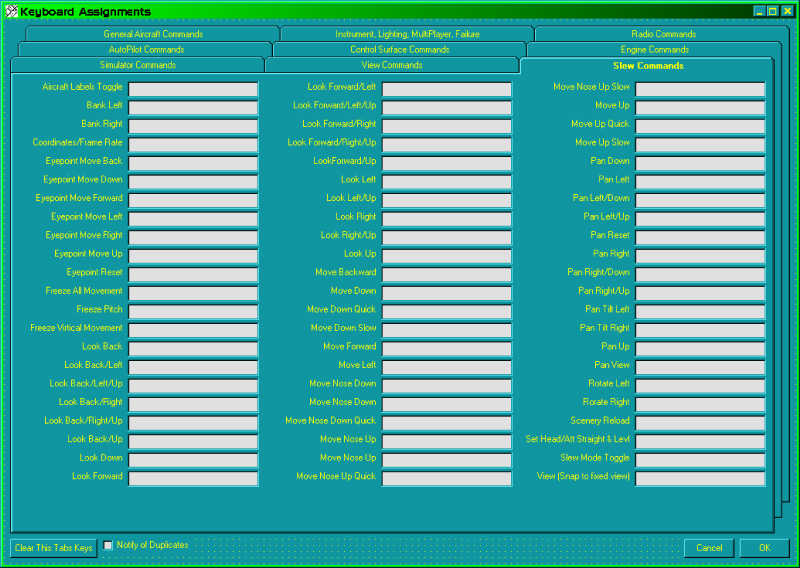Viewport: 800px width, 568px height.
Task: Click the Eyepoint Move Forward field
Action: [x=193, y=200]
